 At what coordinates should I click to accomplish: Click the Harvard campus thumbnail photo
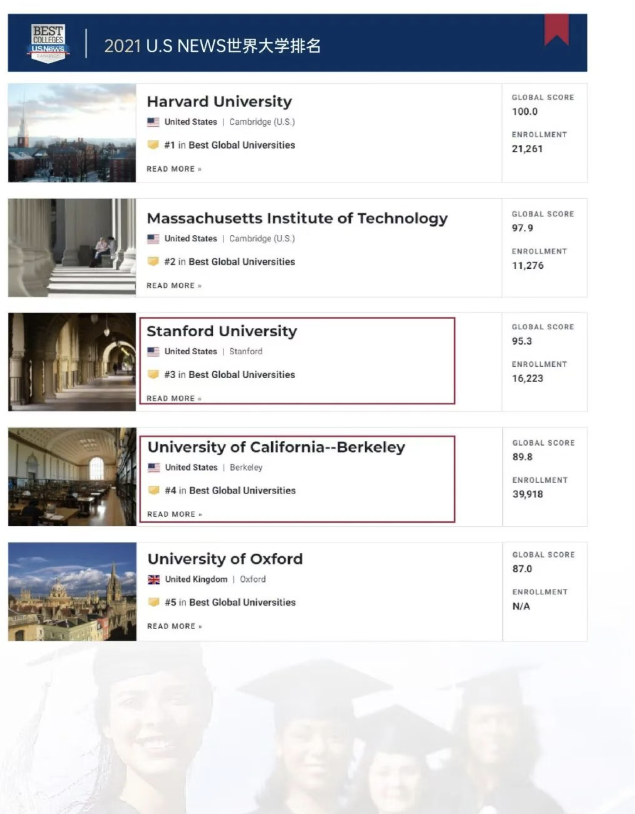click(x=72, y=133)
